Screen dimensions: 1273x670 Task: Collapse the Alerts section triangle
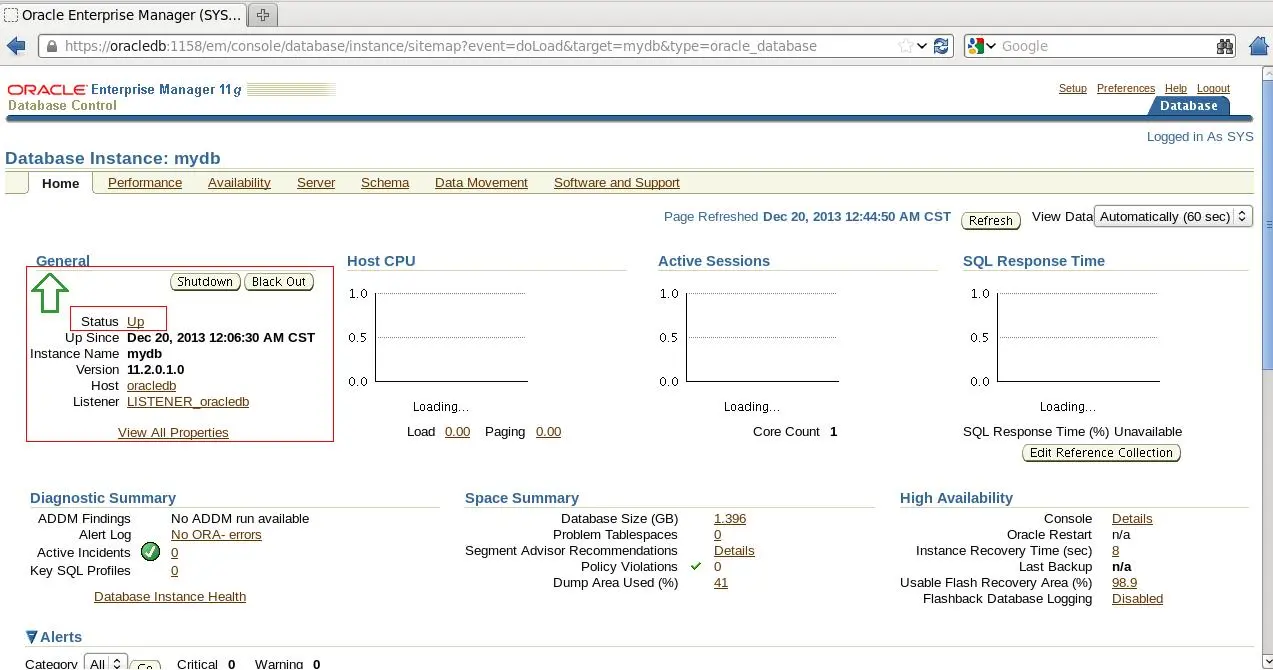(x=32, y=637)
